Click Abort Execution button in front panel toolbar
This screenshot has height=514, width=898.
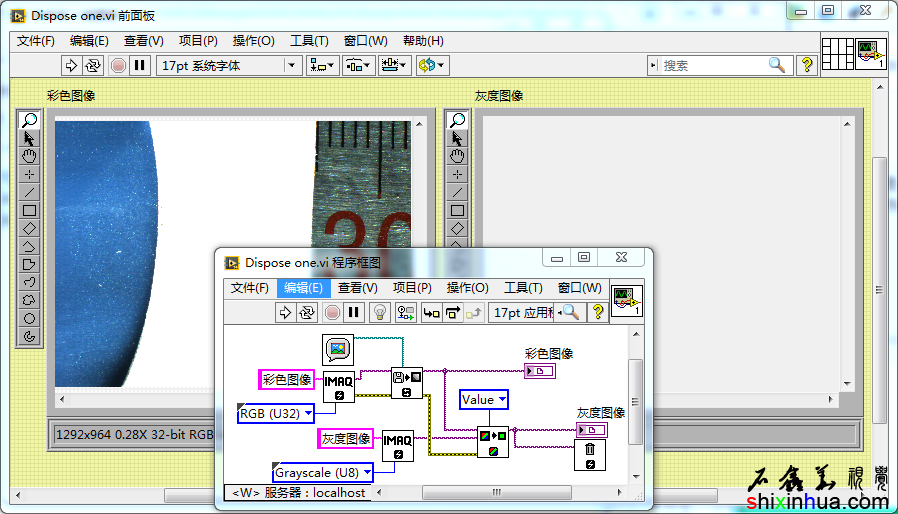(x=118, y=65)
